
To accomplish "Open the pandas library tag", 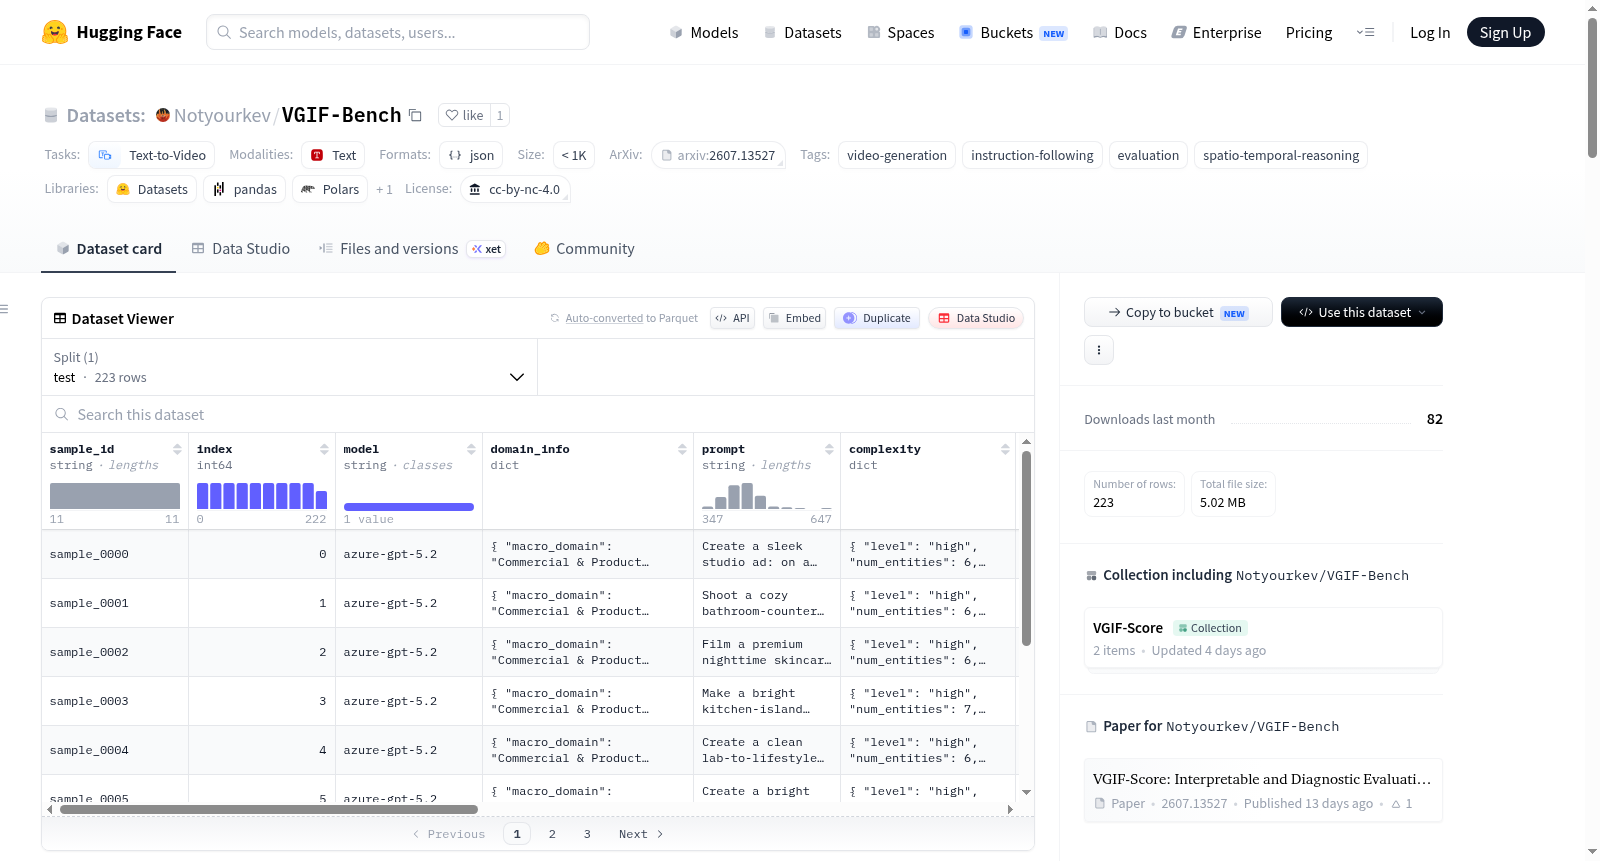I will (245, 189).
